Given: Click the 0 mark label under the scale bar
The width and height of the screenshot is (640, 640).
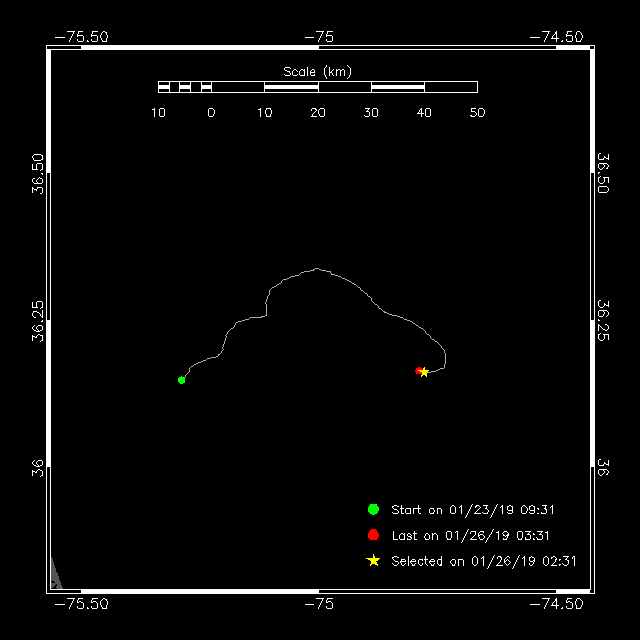Looking at the screenshot, I should 211,113.
